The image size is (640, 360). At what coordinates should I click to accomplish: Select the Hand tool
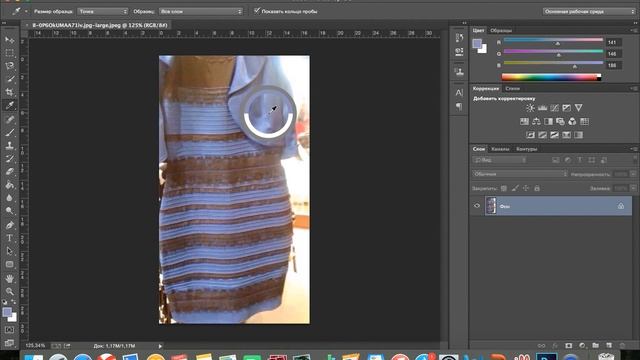pos(9,278)
